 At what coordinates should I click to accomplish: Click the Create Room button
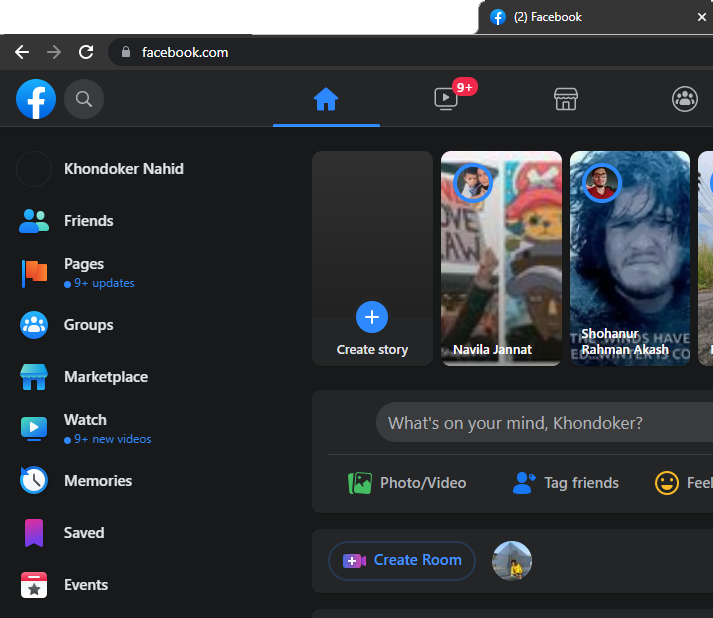pos(403,561)
